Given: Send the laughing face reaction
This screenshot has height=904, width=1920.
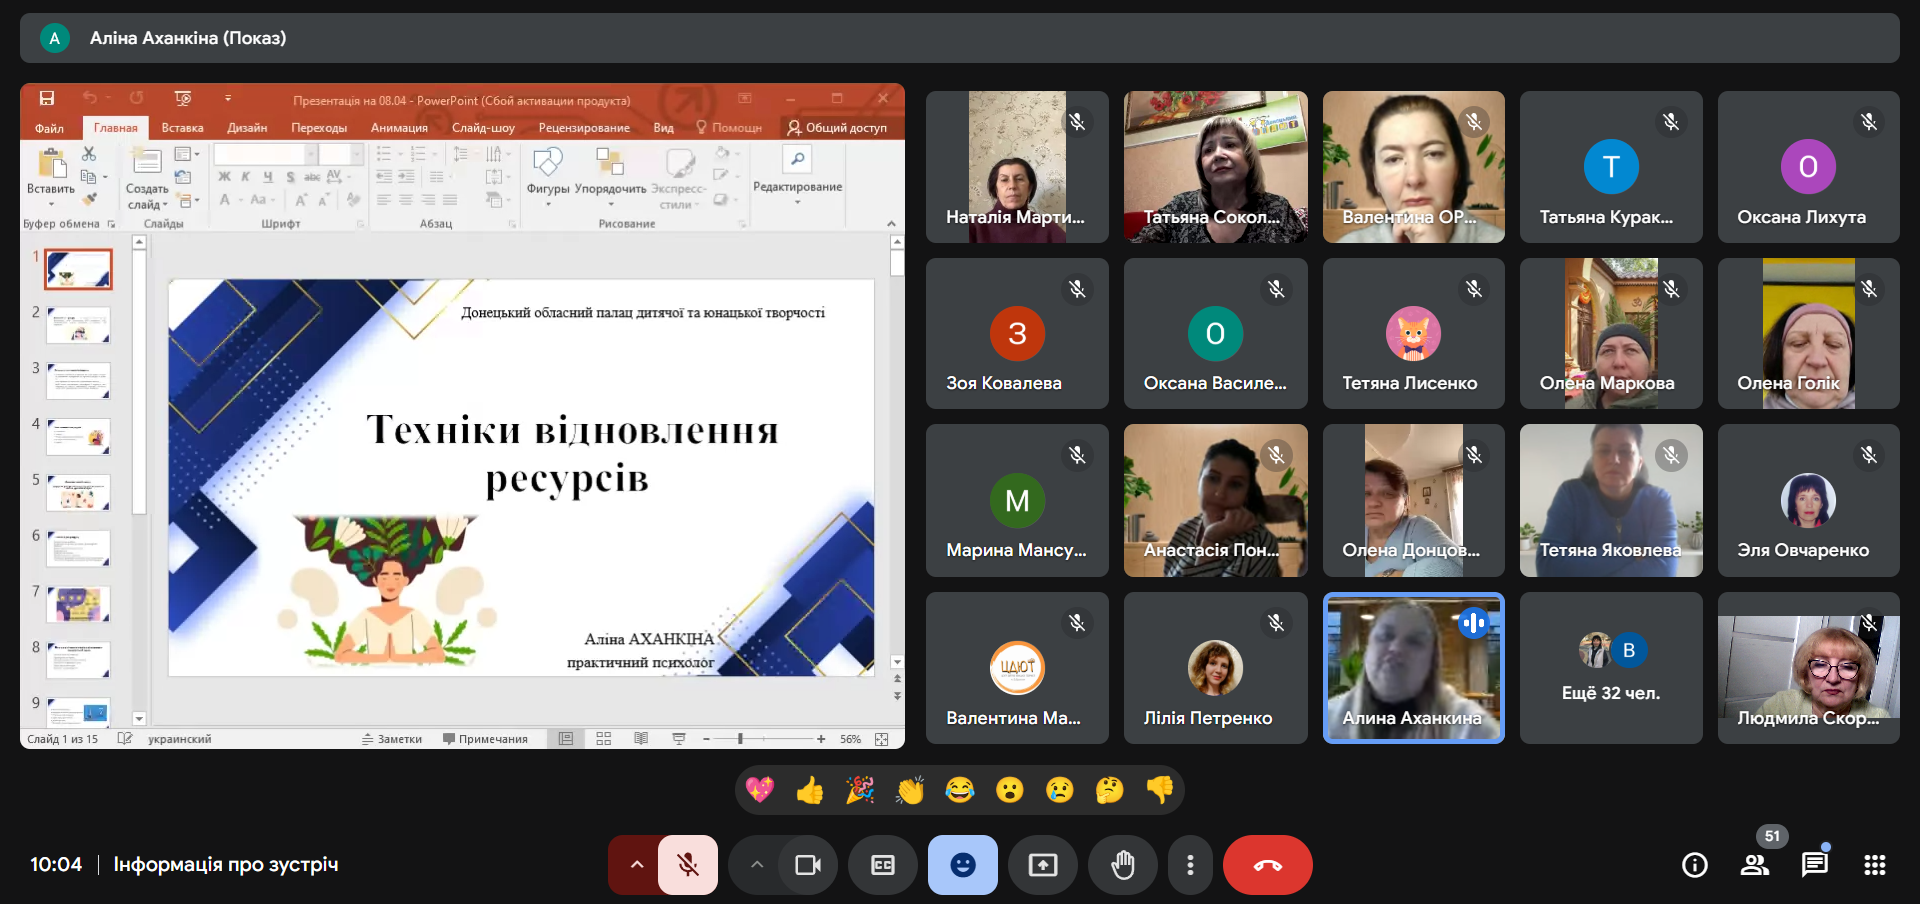Looking at the screenshot, I should [x=960, y=790].
